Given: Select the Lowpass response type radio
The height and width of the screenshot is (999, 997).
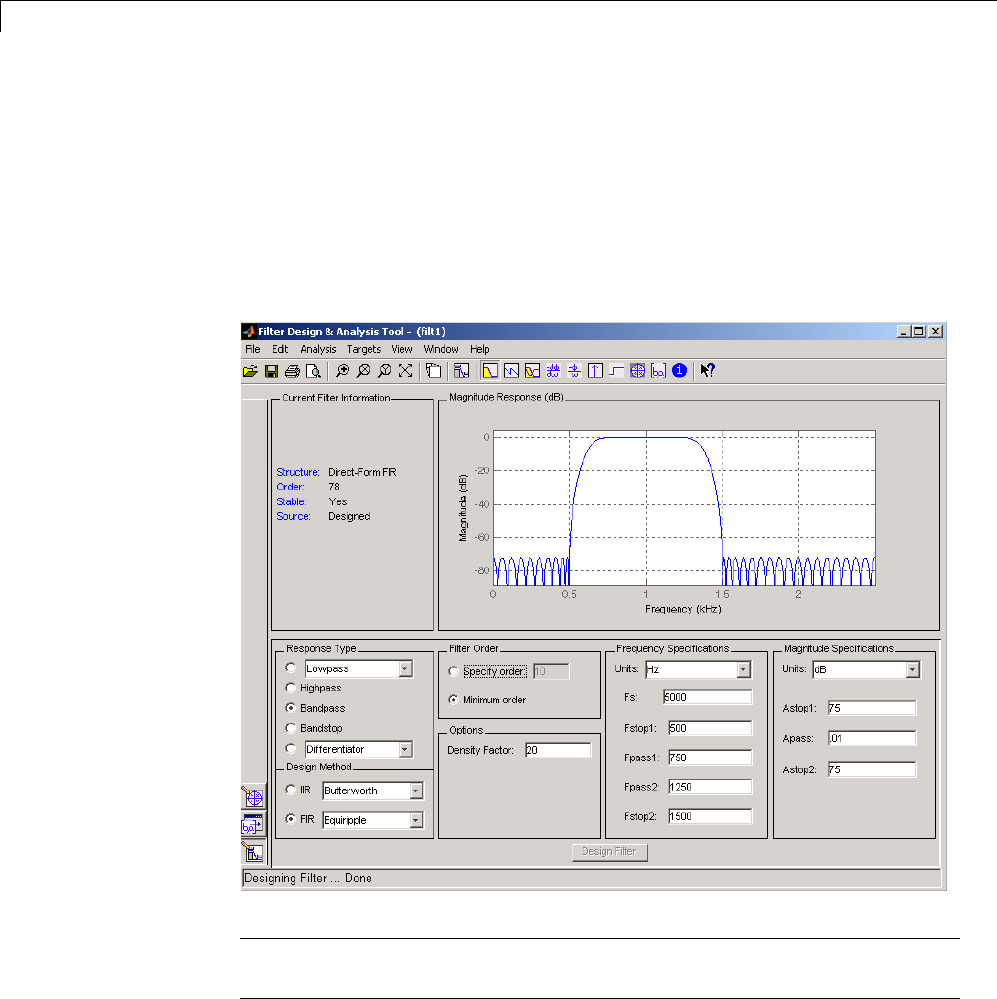Looking at the screenshot, I should tap(291, 668).
